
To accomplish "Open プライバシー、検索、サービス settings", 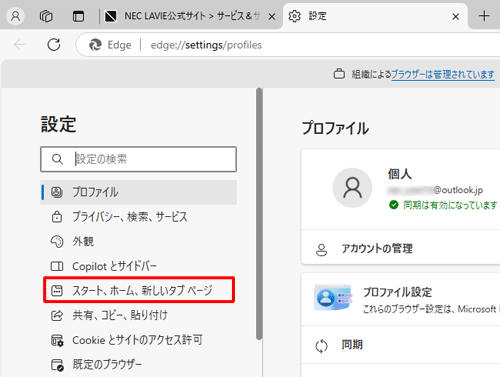I will tap(138, 217).
